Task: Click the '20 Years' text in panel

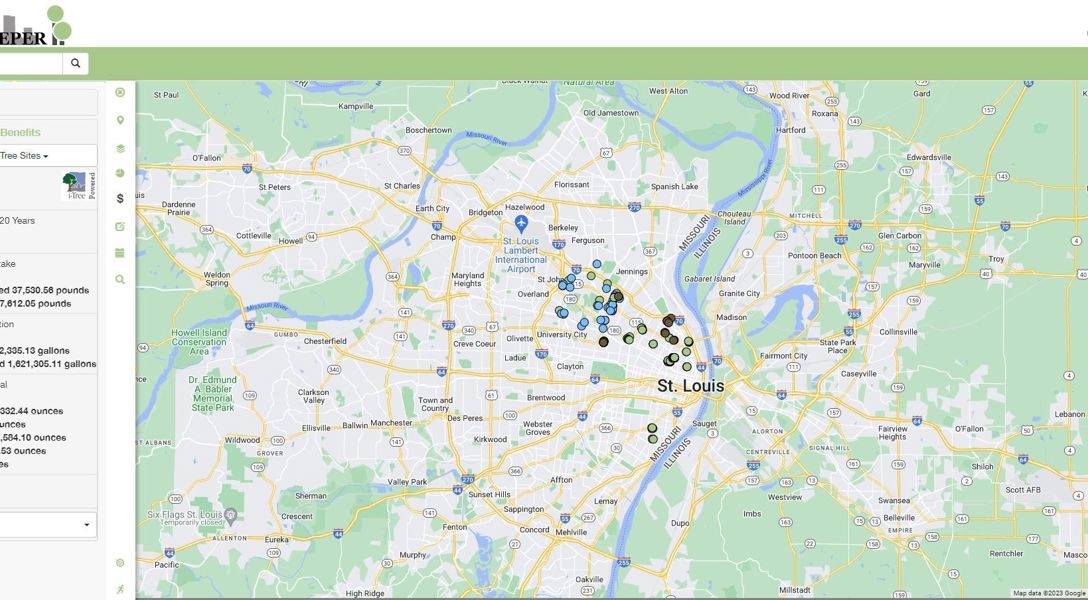Action: pyautogui.click(x=17, y=221)
